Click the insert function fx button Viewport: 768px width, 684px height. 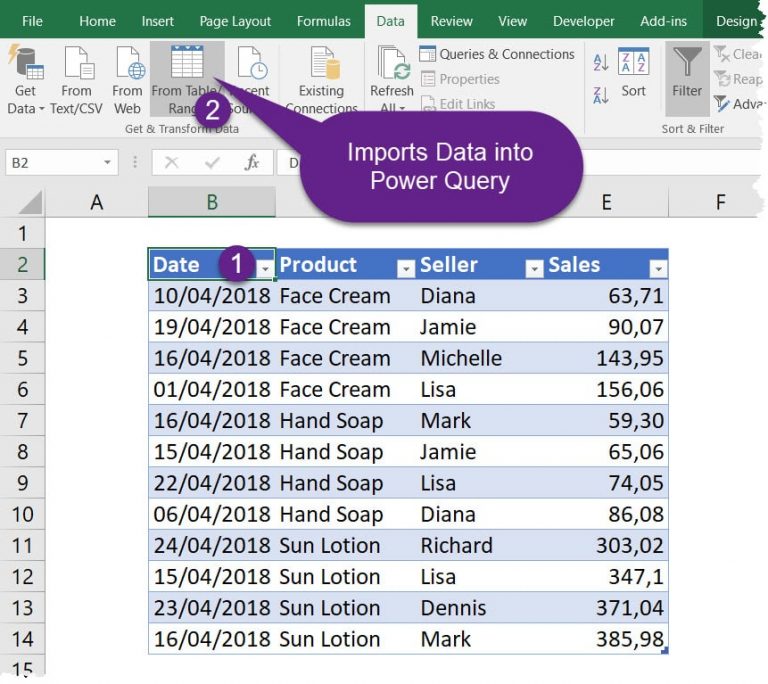click(x=252, y=162)
